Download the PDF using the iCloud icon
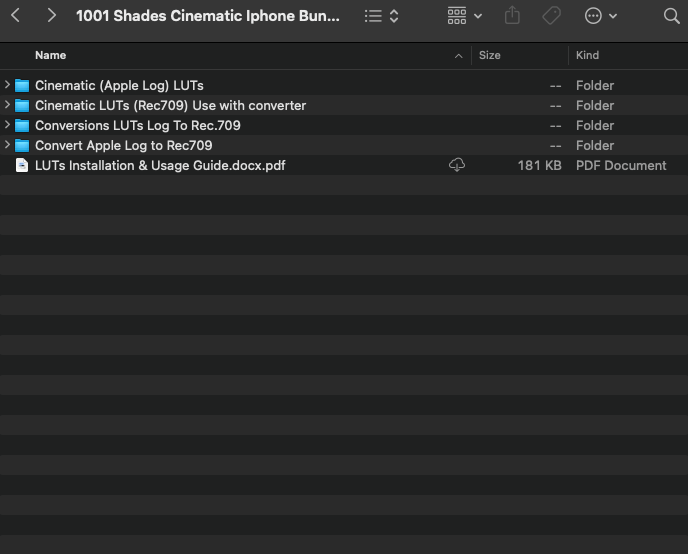Image resolution: width=688 pixels, height=554 pixels. pos(457,165)
